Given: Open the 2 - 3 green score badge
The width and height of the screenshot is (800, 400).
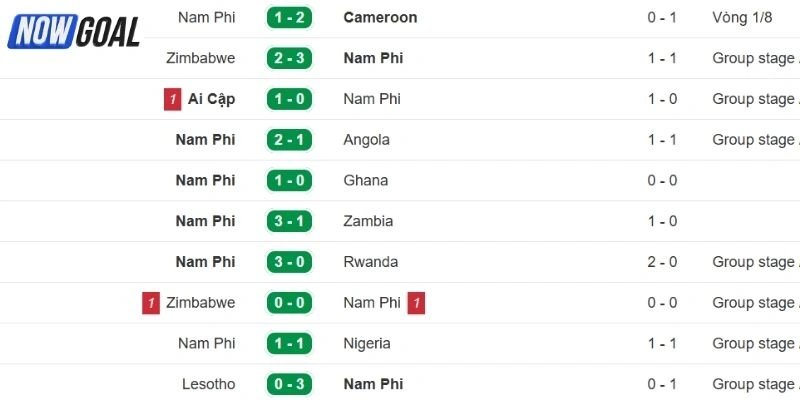Looking at the screenshot, I should [290, 58].
